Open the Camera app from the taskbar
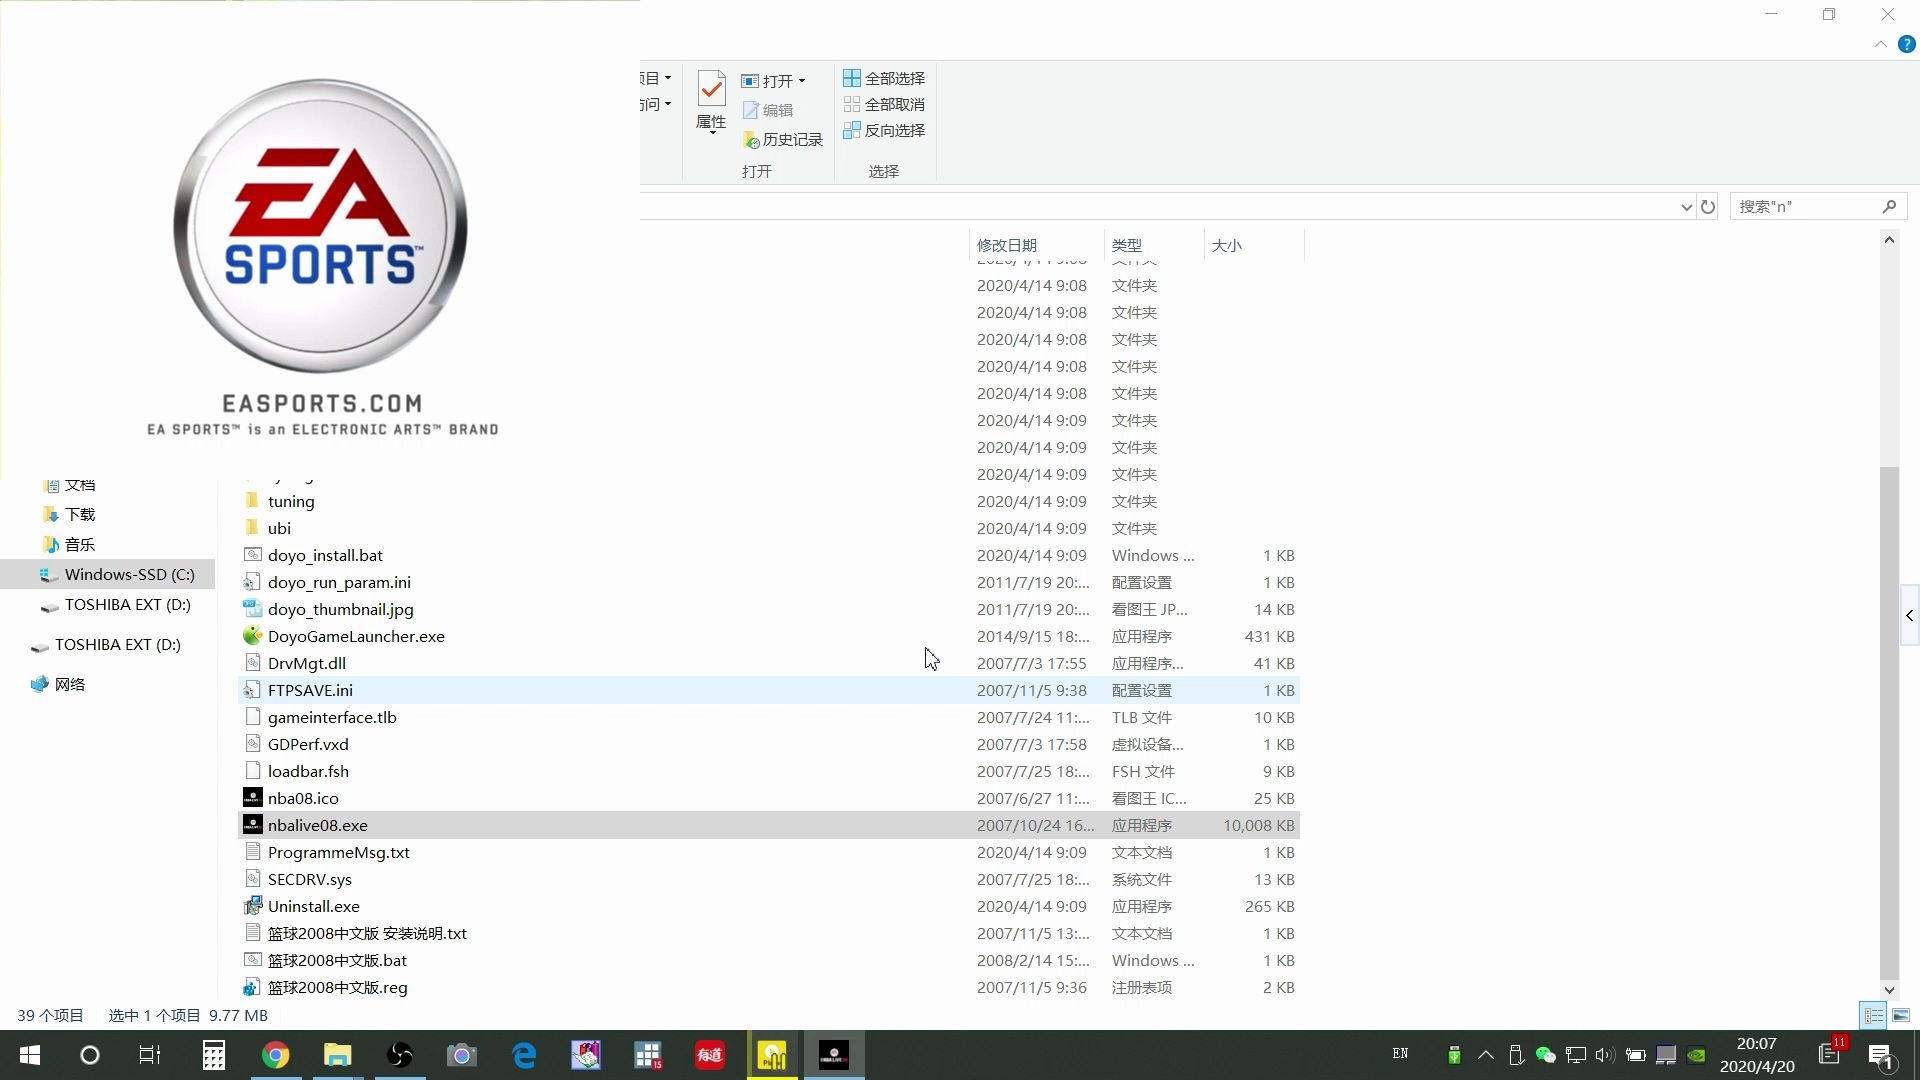Screen dimensions: 1920x1080 (462, 1055)
